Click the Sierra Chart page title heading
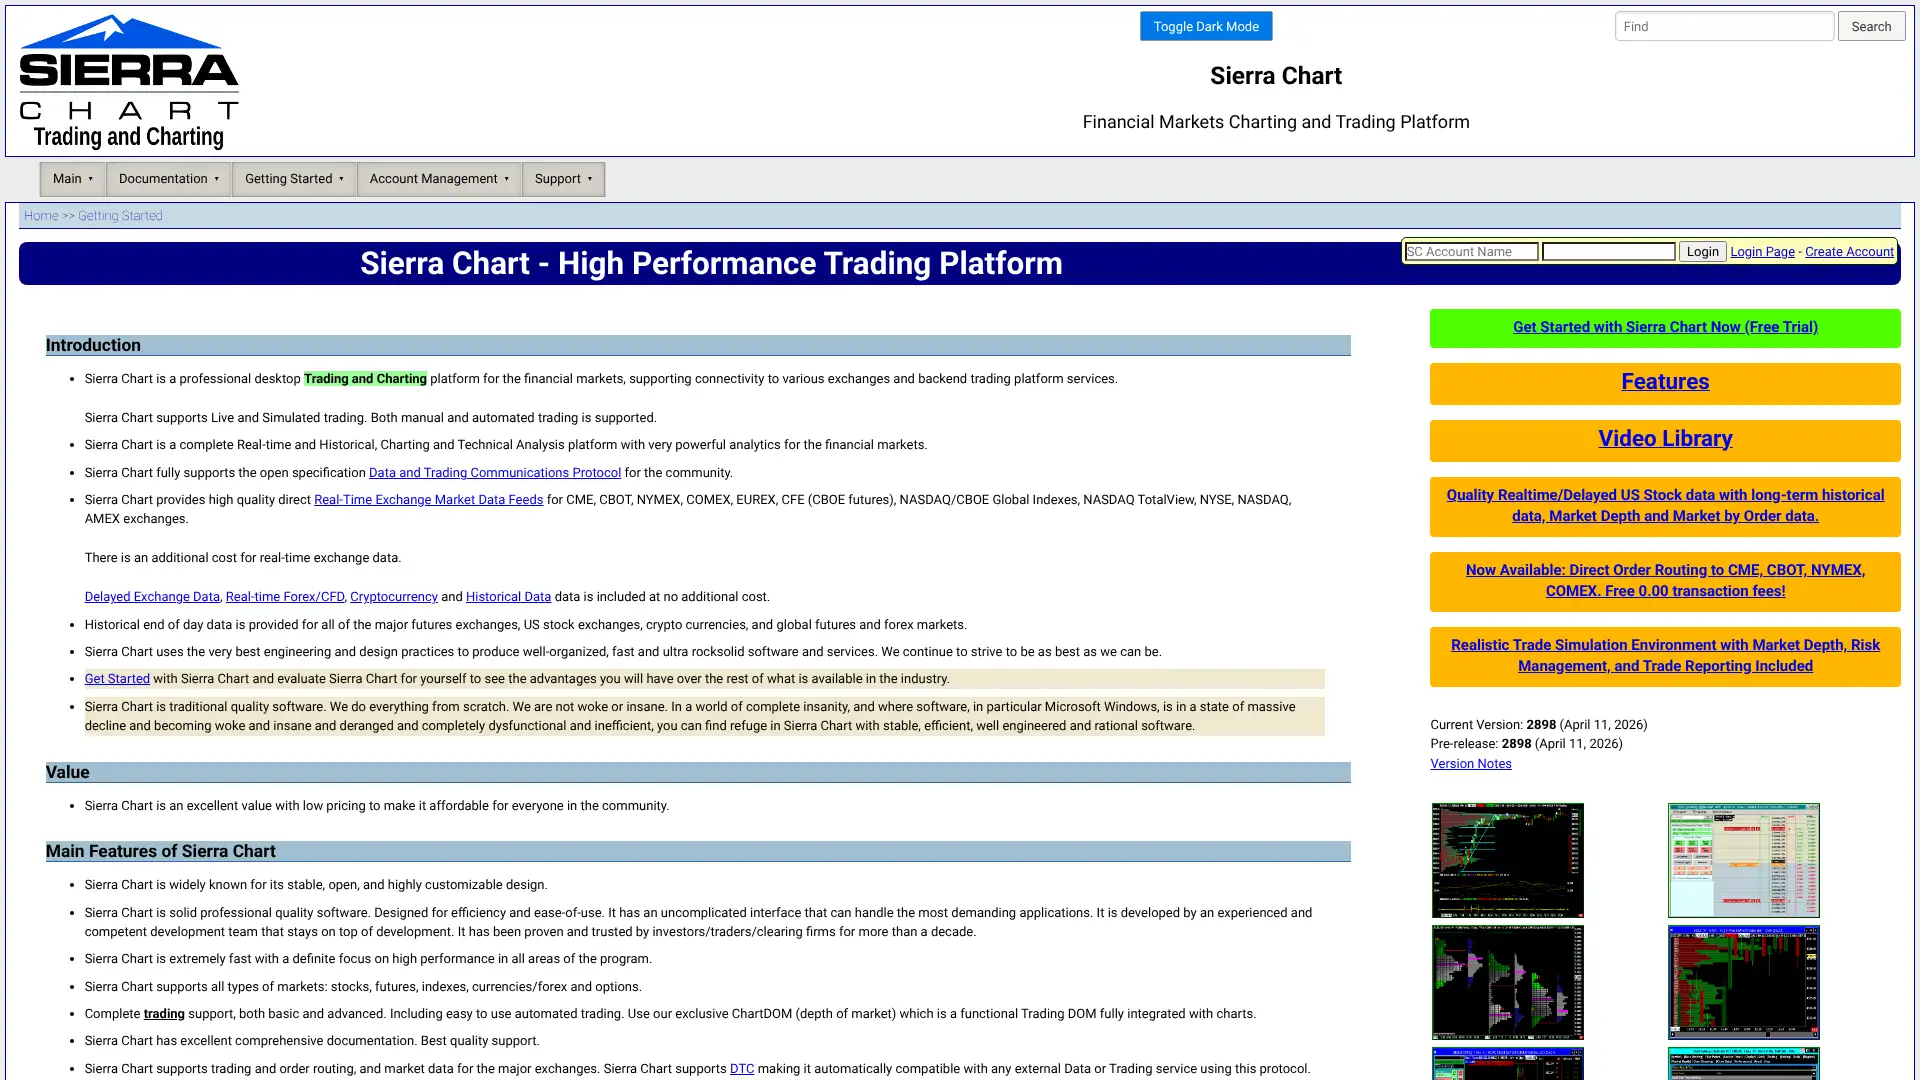Screen dimensions: 1920x1080 coord(1276,76)
